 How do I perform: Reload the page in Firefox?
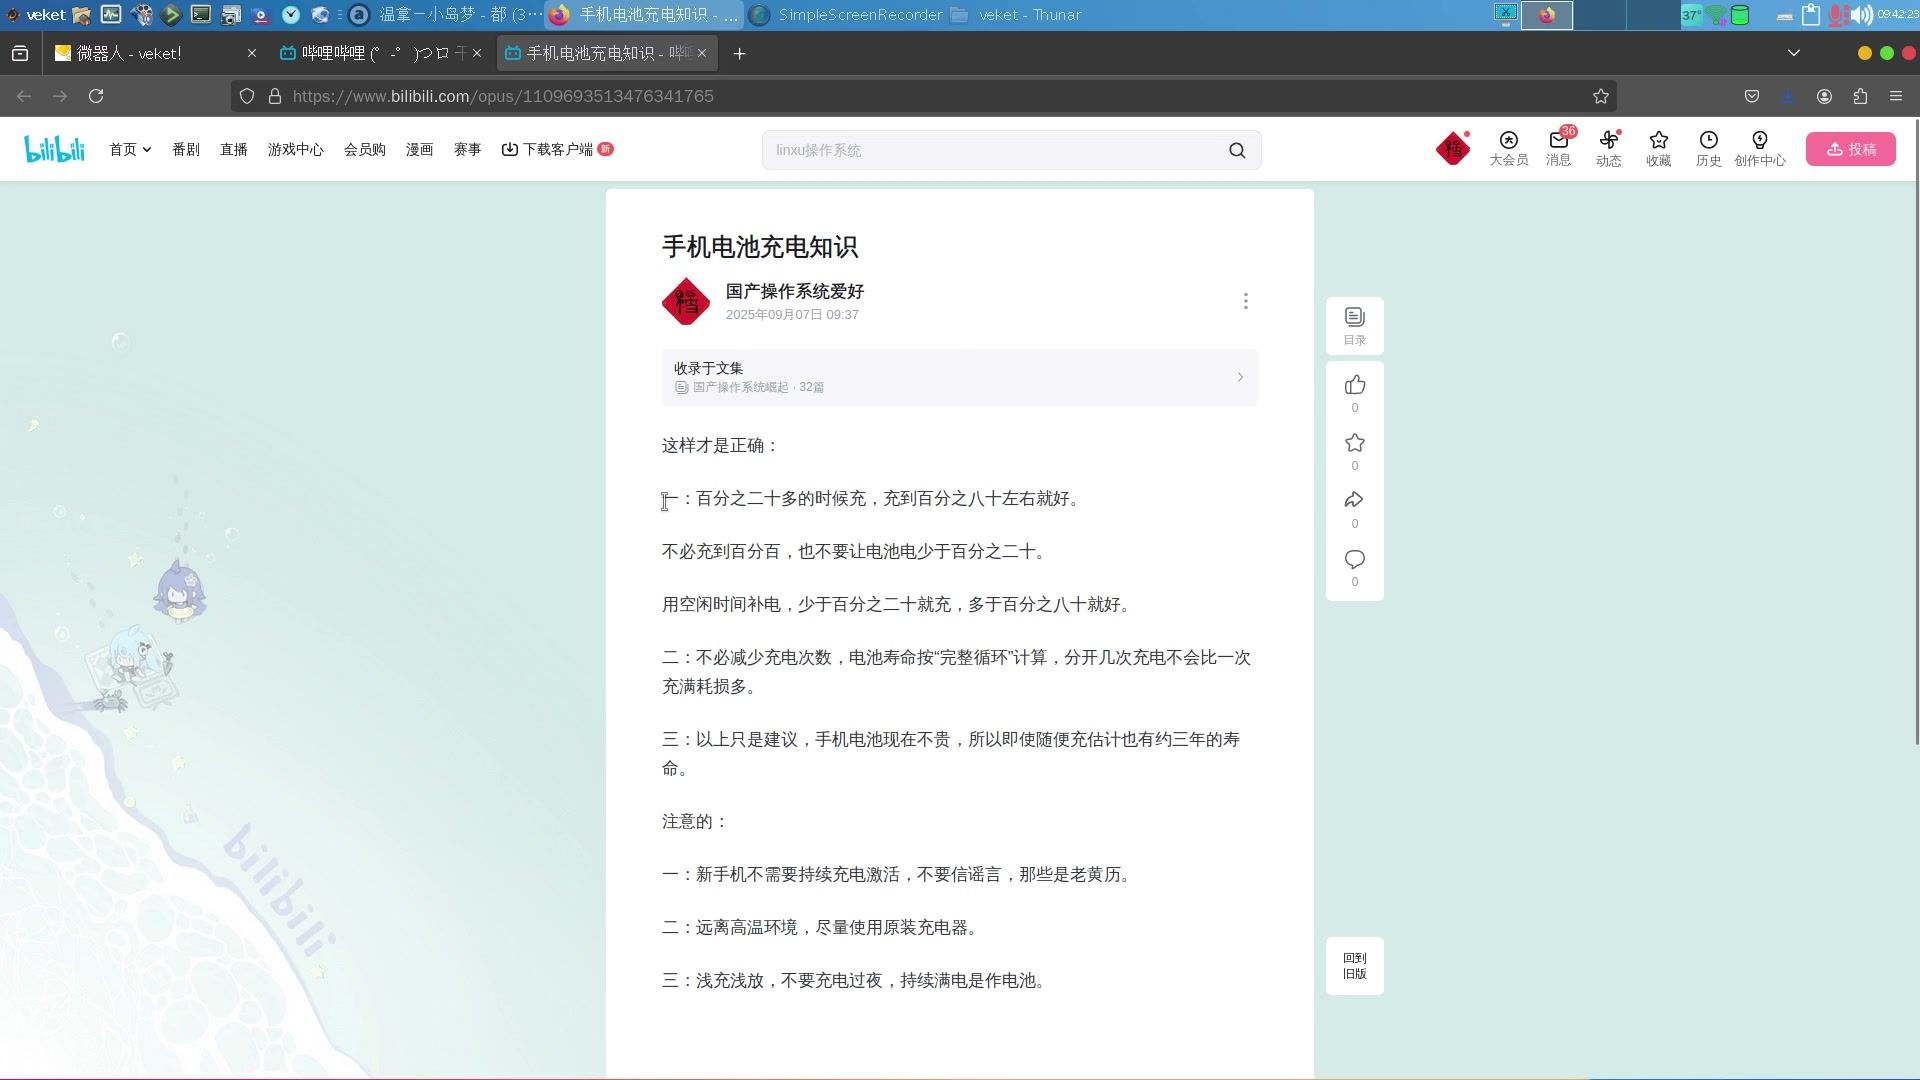tap(96, 96)
